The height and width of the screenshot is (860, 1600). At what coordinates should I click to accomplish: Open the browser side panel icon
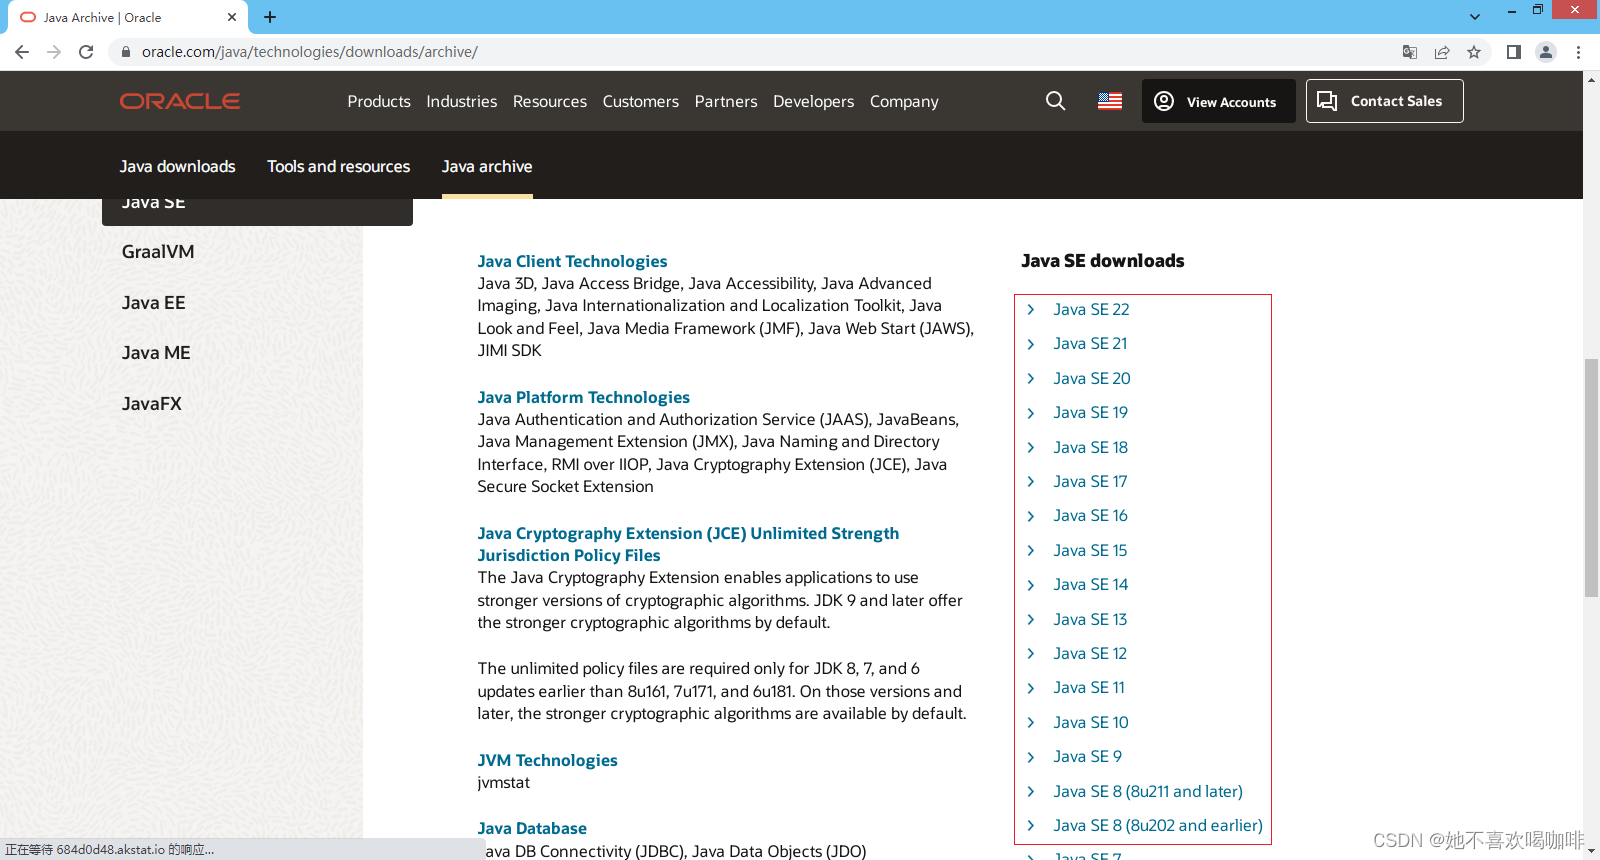point(1514,52)
